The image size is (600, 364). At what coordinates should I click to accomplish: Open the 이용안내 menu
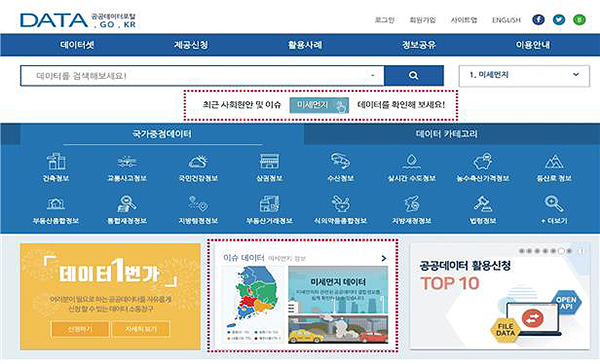click(533, 45)
